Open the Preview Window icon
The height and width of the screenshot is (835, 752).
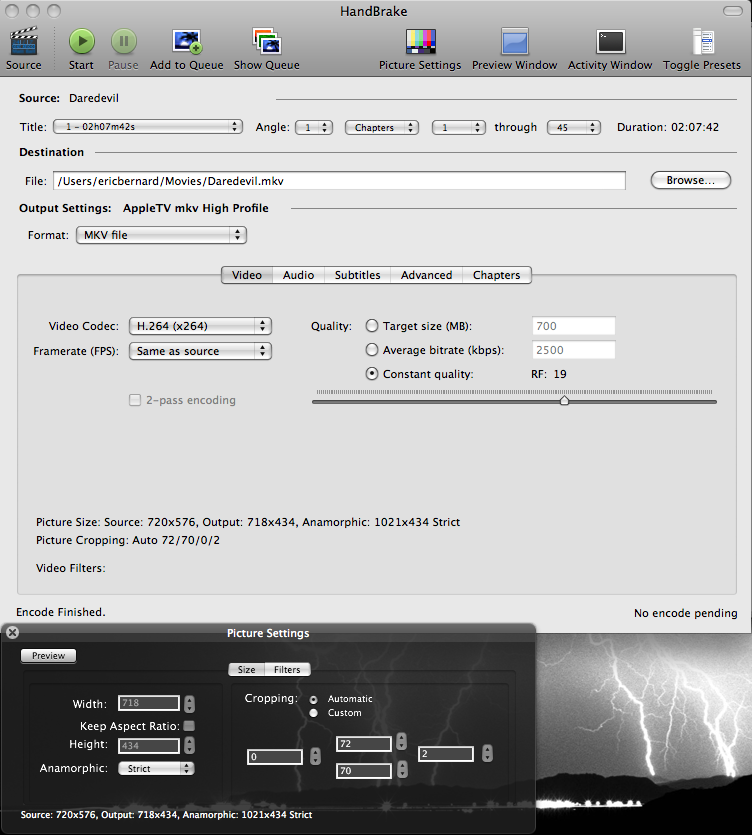click(514, 42)
